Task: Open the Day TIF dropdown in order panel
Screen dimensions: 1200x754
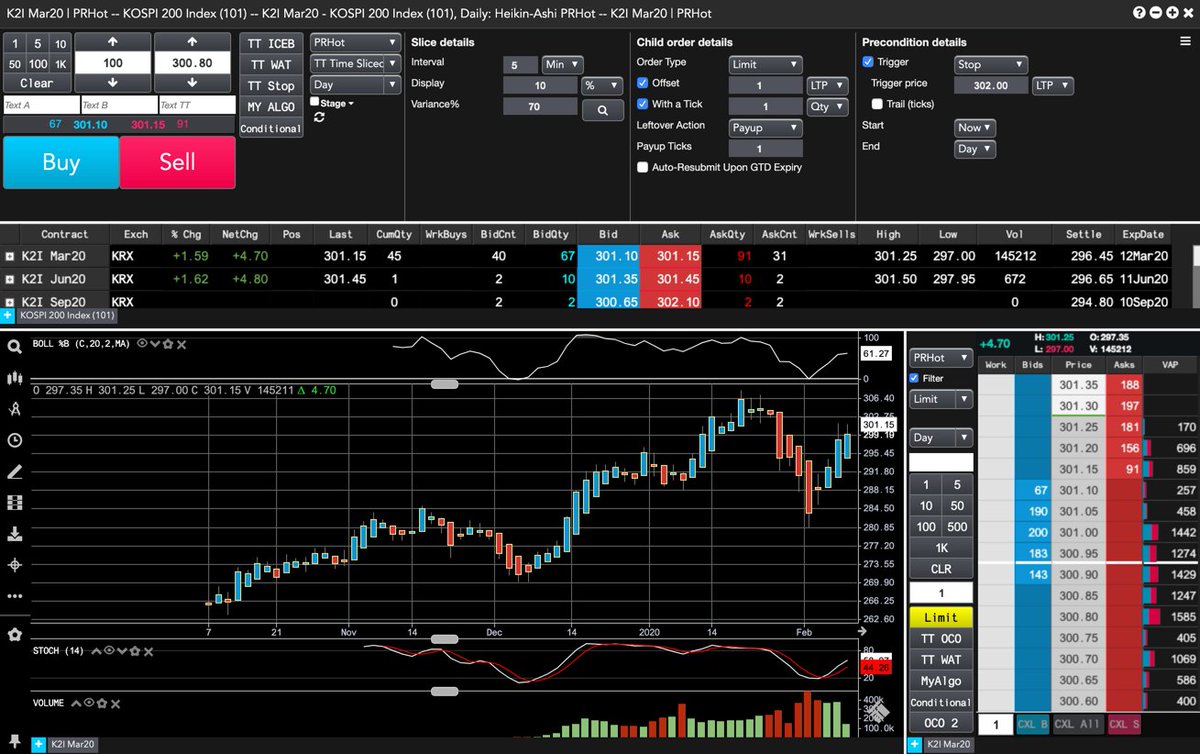Action: pos(355,85)
